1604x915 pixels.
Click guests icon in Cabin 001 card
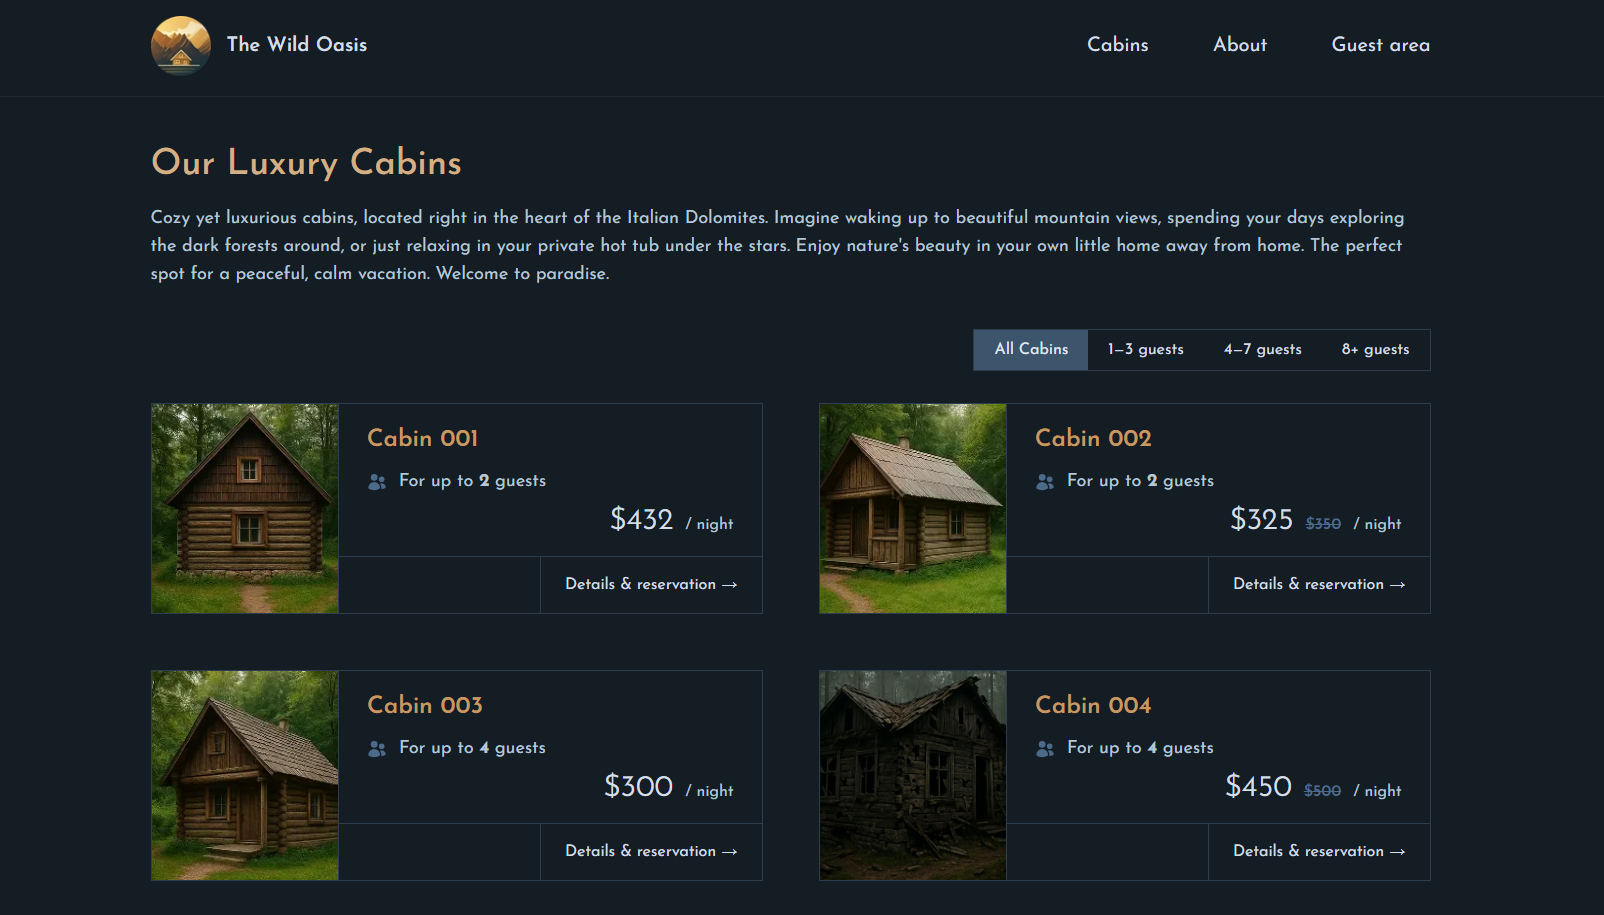tap(377, 482)
